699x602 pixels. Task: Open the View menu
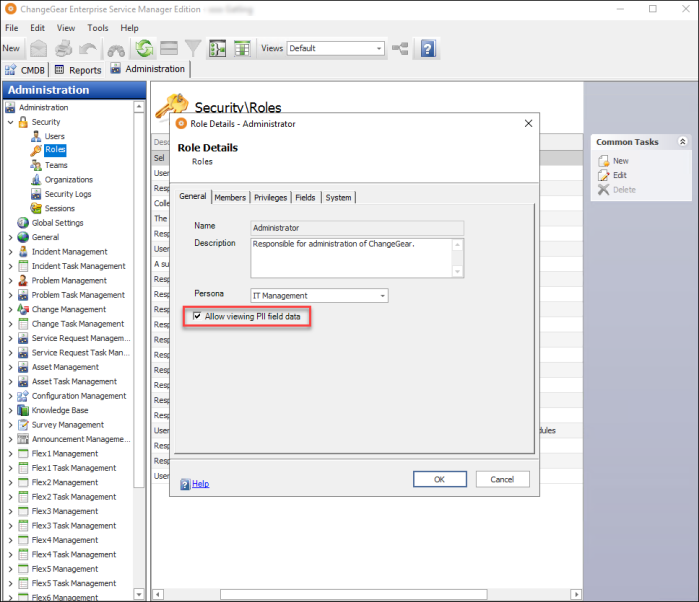pyautogui.click(x=66, y=28)
